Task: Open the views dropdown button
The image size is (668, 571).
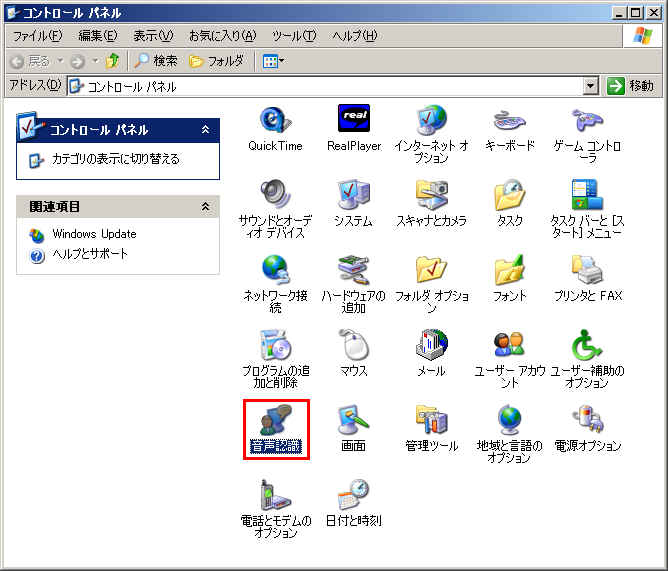Action: (x=273, y=61)
